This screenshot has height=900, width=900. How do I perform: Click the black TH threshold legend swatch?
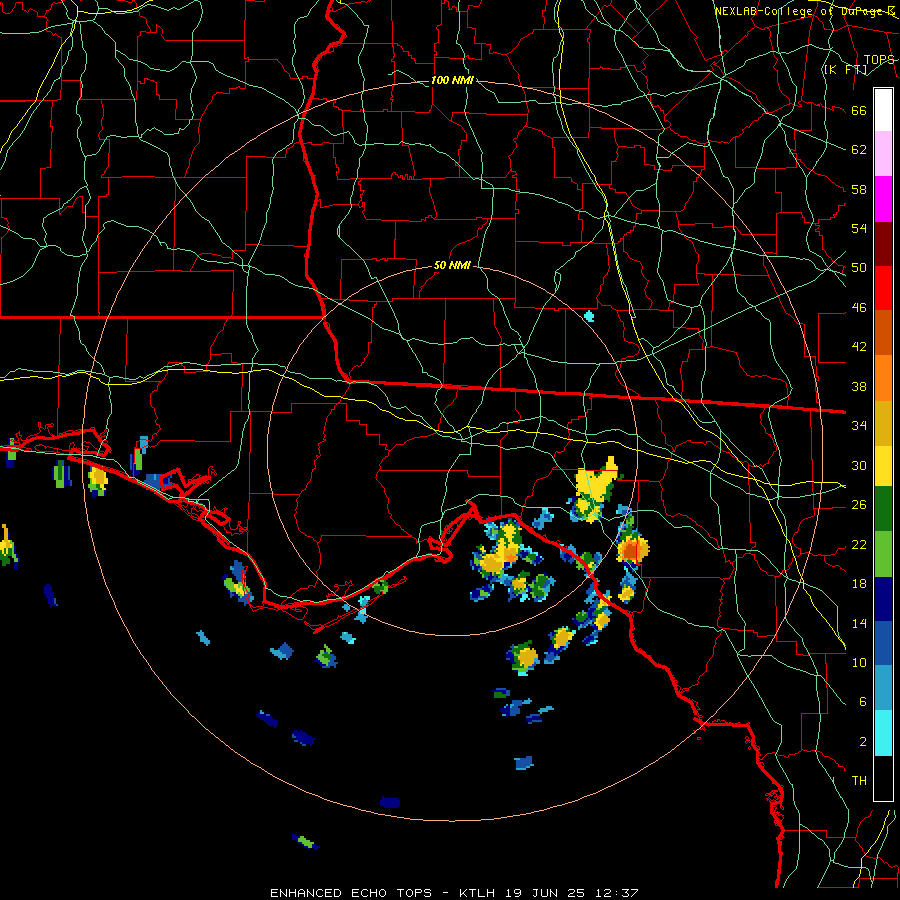tap(883, 778)
